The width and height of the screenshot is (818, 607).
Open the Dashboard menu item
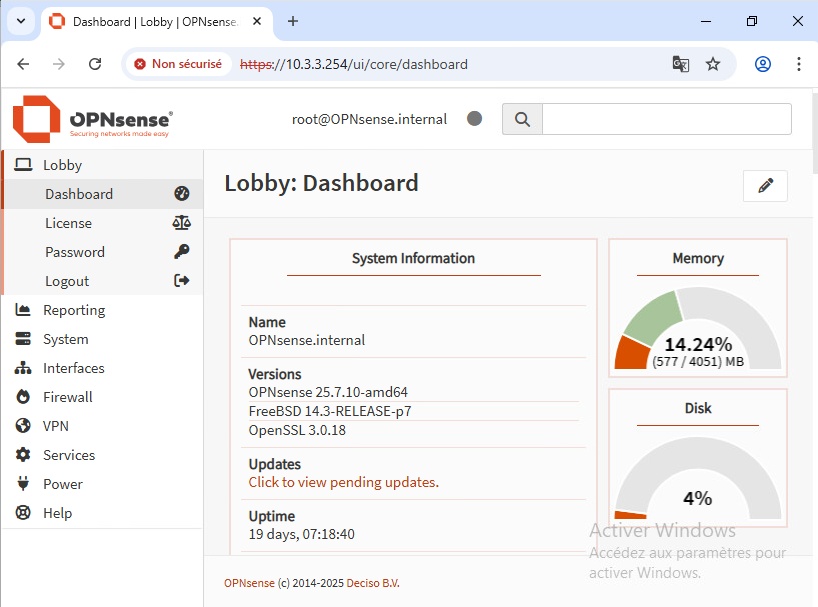(x=103, y=194)
